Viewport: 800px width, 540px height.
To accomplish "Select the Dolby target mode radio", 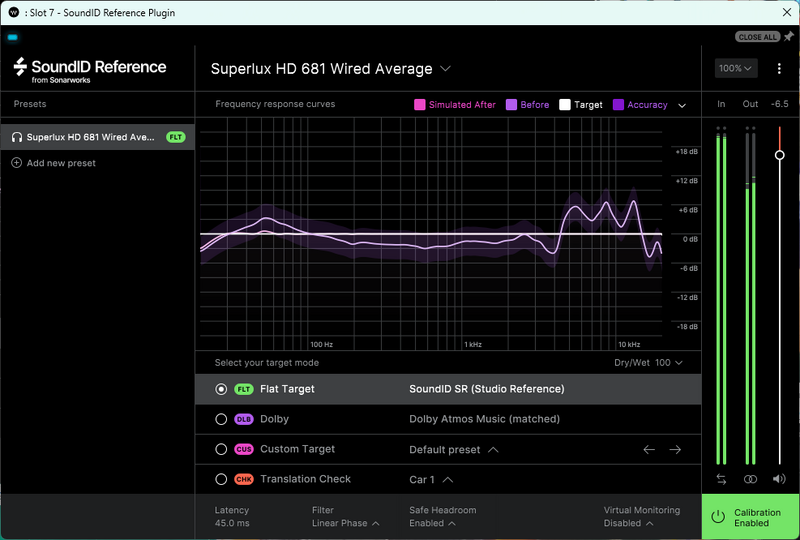I will pos(221,419).
